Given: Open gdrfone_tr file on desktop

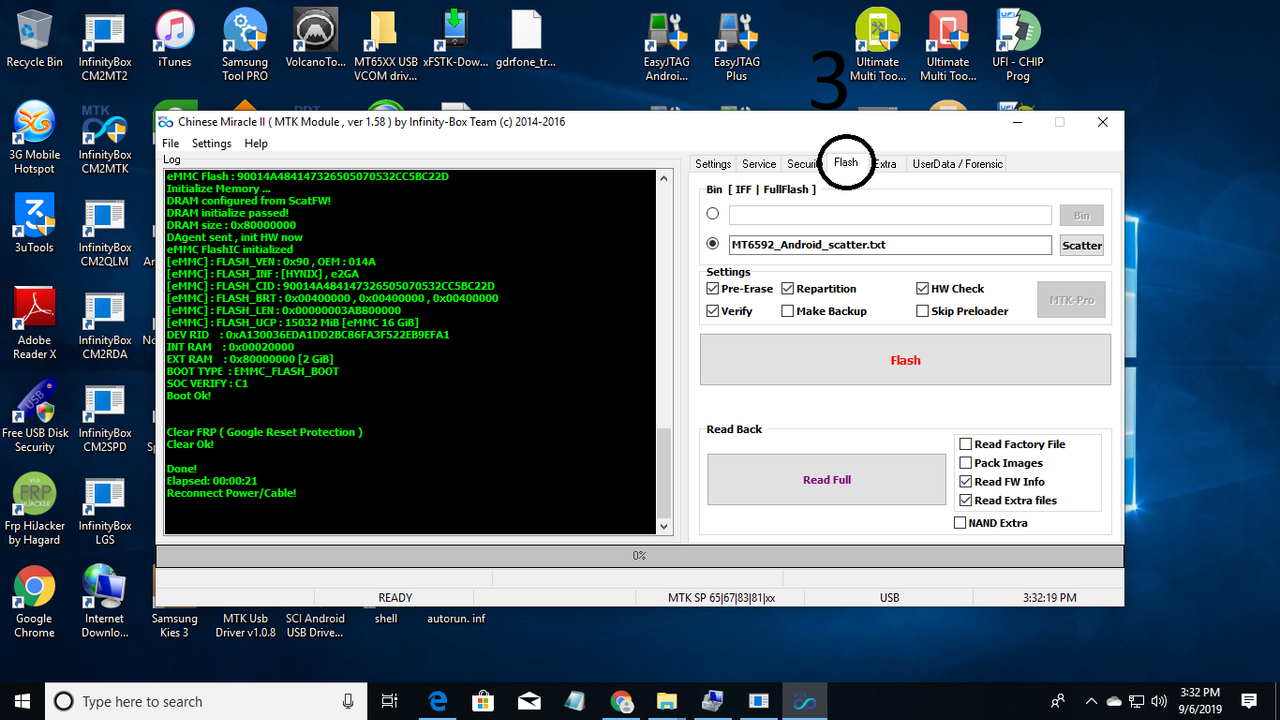Looking at the screenshot, I should [x=525, y=40].
